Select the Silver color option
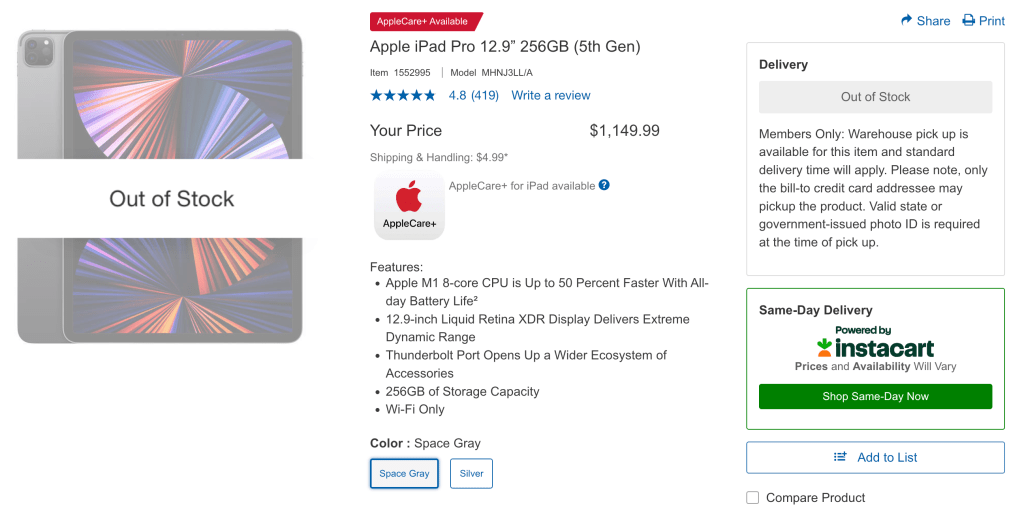 (471, 473)
